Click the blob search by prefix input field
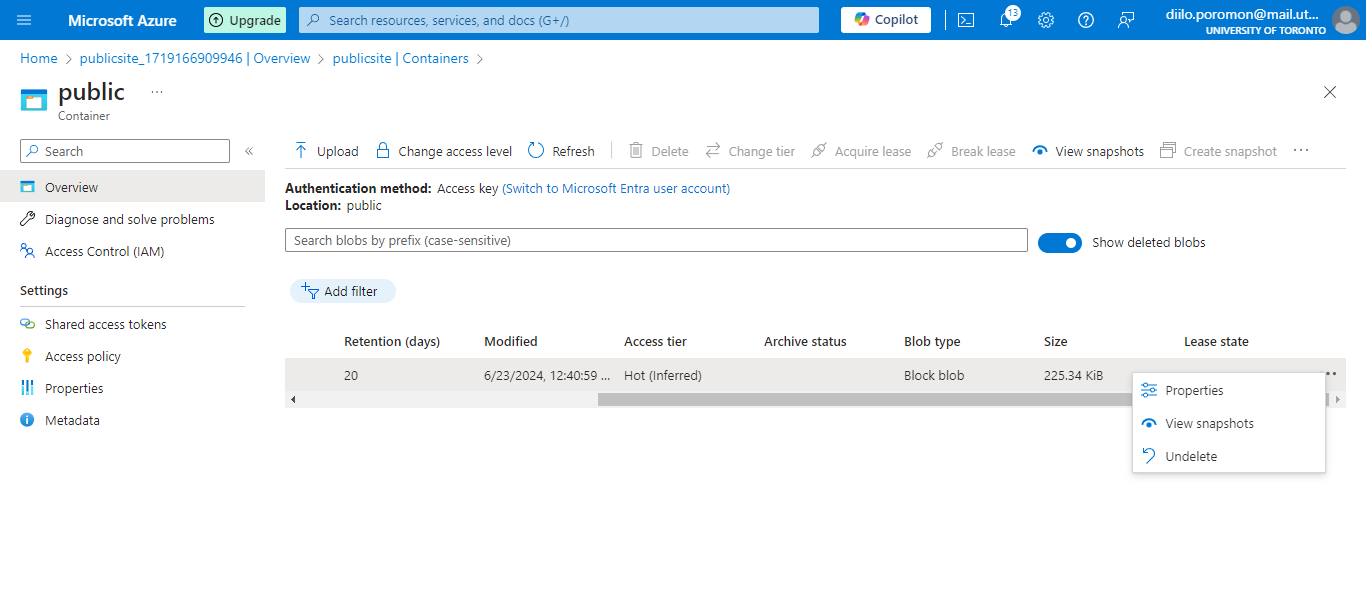1366x607 pixels. click(655, 240)
